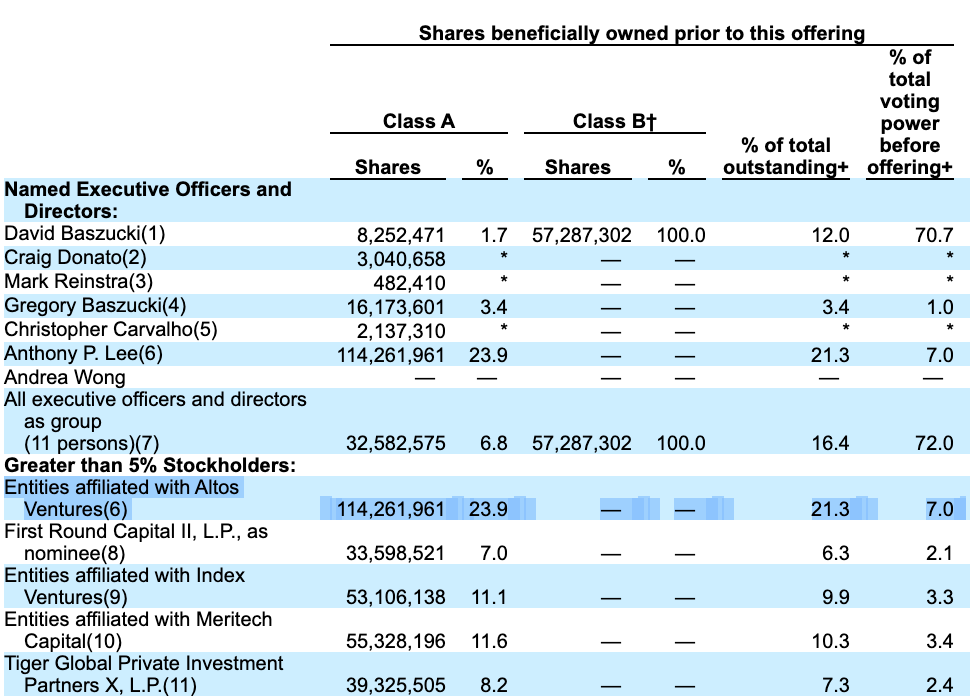The width and height of the screenshot is (970, 696).
Task: Click Gregory Baszucki's voting power 1.0
Action: tap(940, 307)
